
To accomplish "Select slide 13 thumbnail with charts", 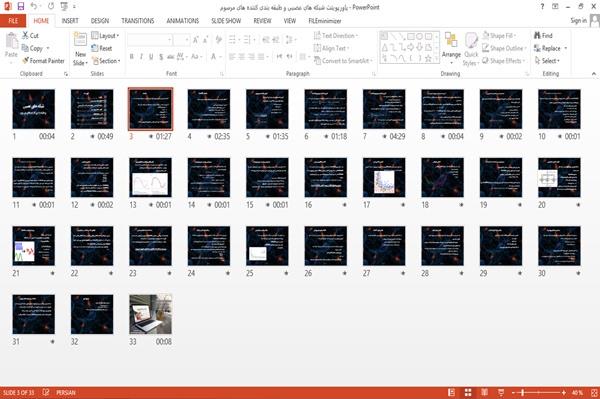I will (150, 178).
